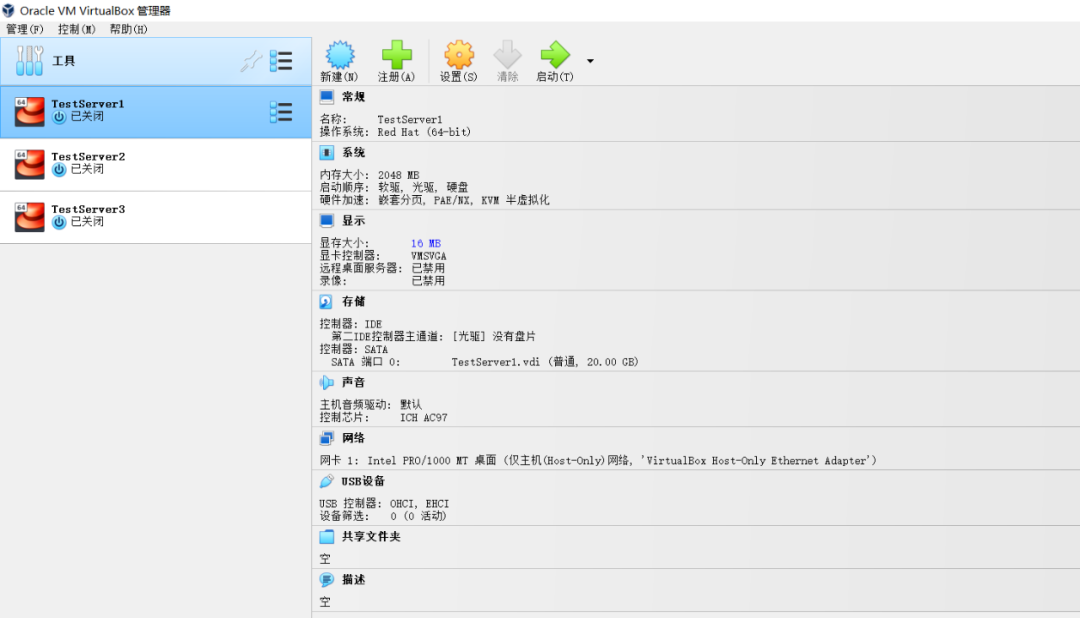Click the 工具 label in the left pane
The image size is (1080, 618).
[63, 61]
